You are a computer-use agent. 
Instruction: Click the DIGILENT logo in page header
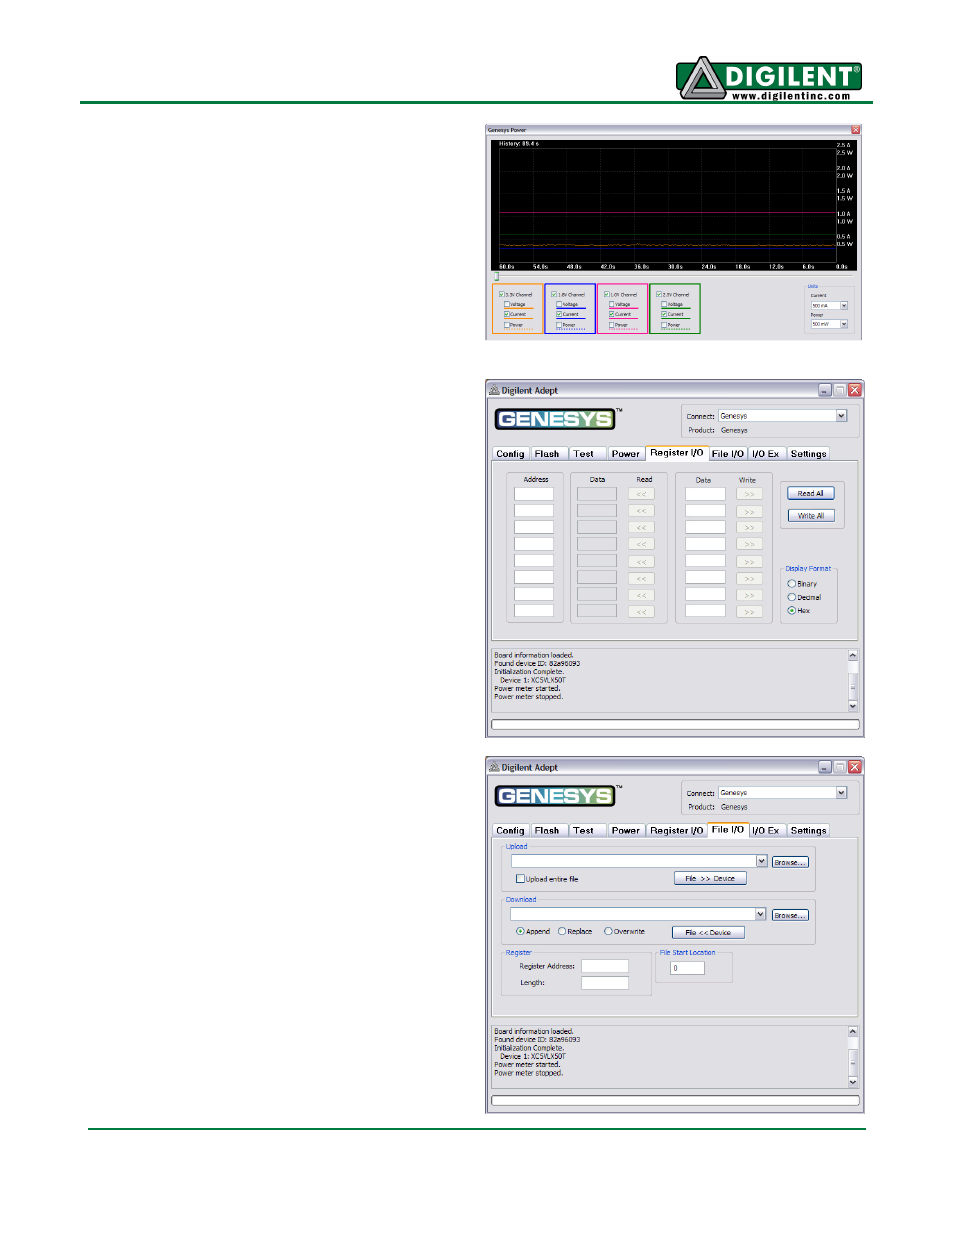(769, 78)
